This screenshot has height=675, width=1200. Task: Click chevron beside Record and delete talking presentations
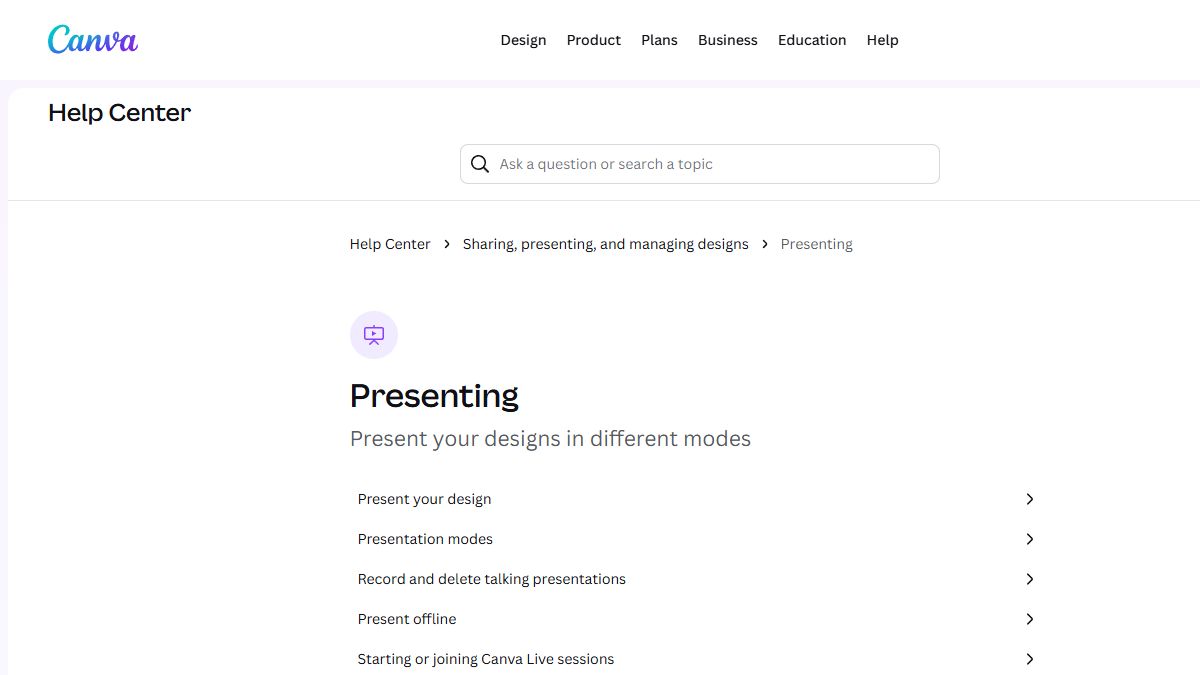tap(1030, 579)
